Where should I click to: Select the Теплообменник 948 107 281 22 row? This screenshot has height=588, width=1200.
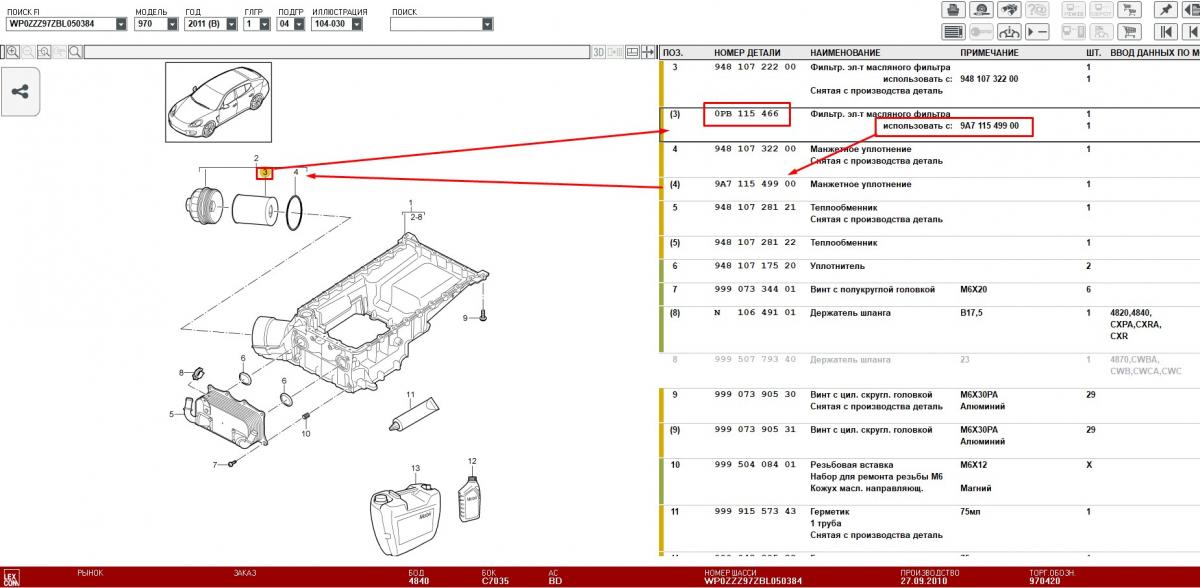[x=755, y=243]
